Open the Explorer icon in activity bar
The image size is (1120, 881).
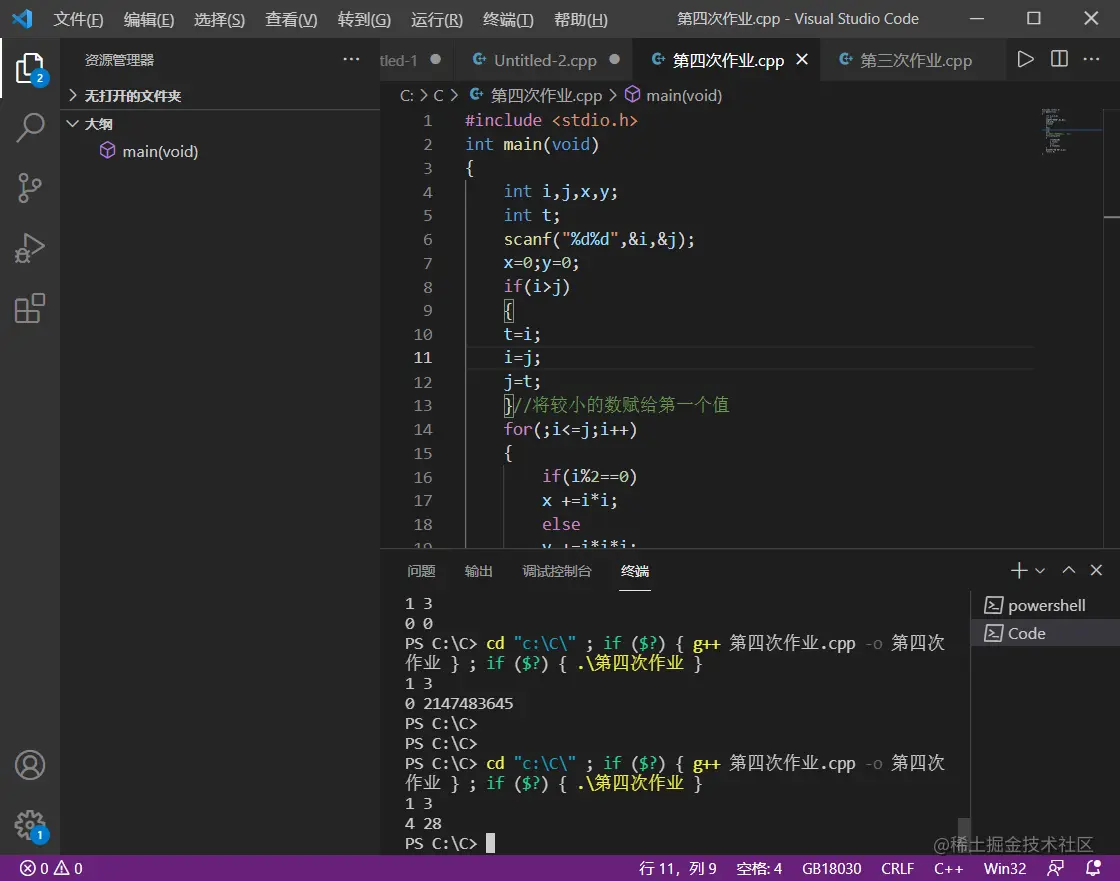coord(30,68)
